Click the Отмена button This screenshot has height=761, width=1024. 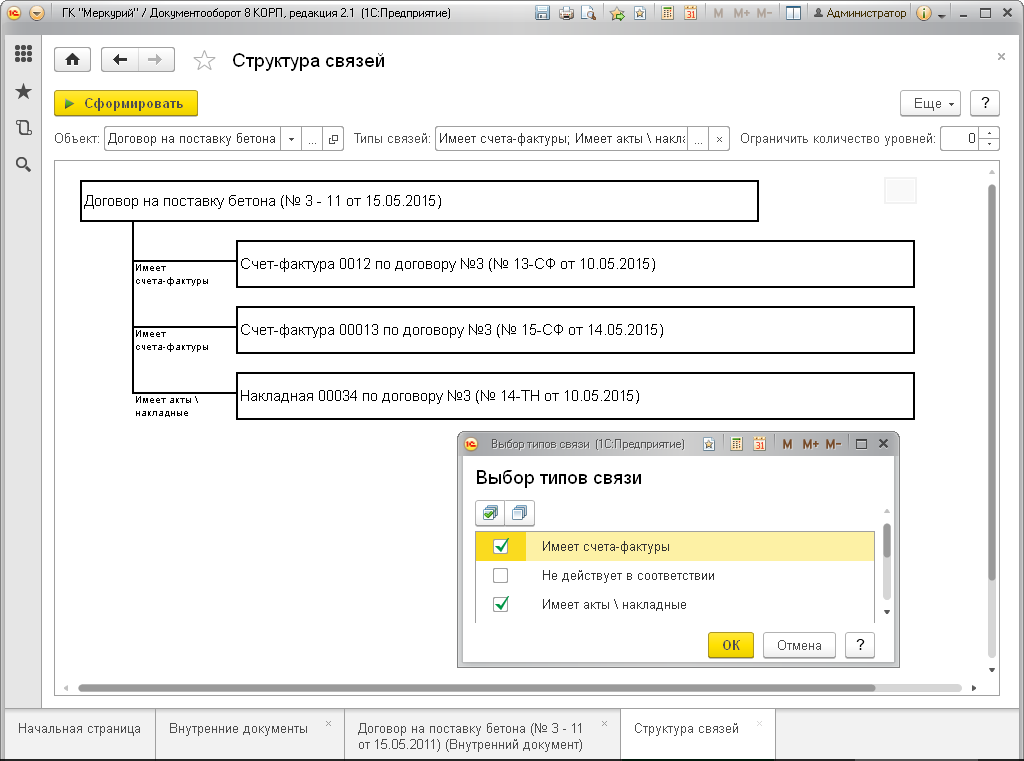click(799, 645)
